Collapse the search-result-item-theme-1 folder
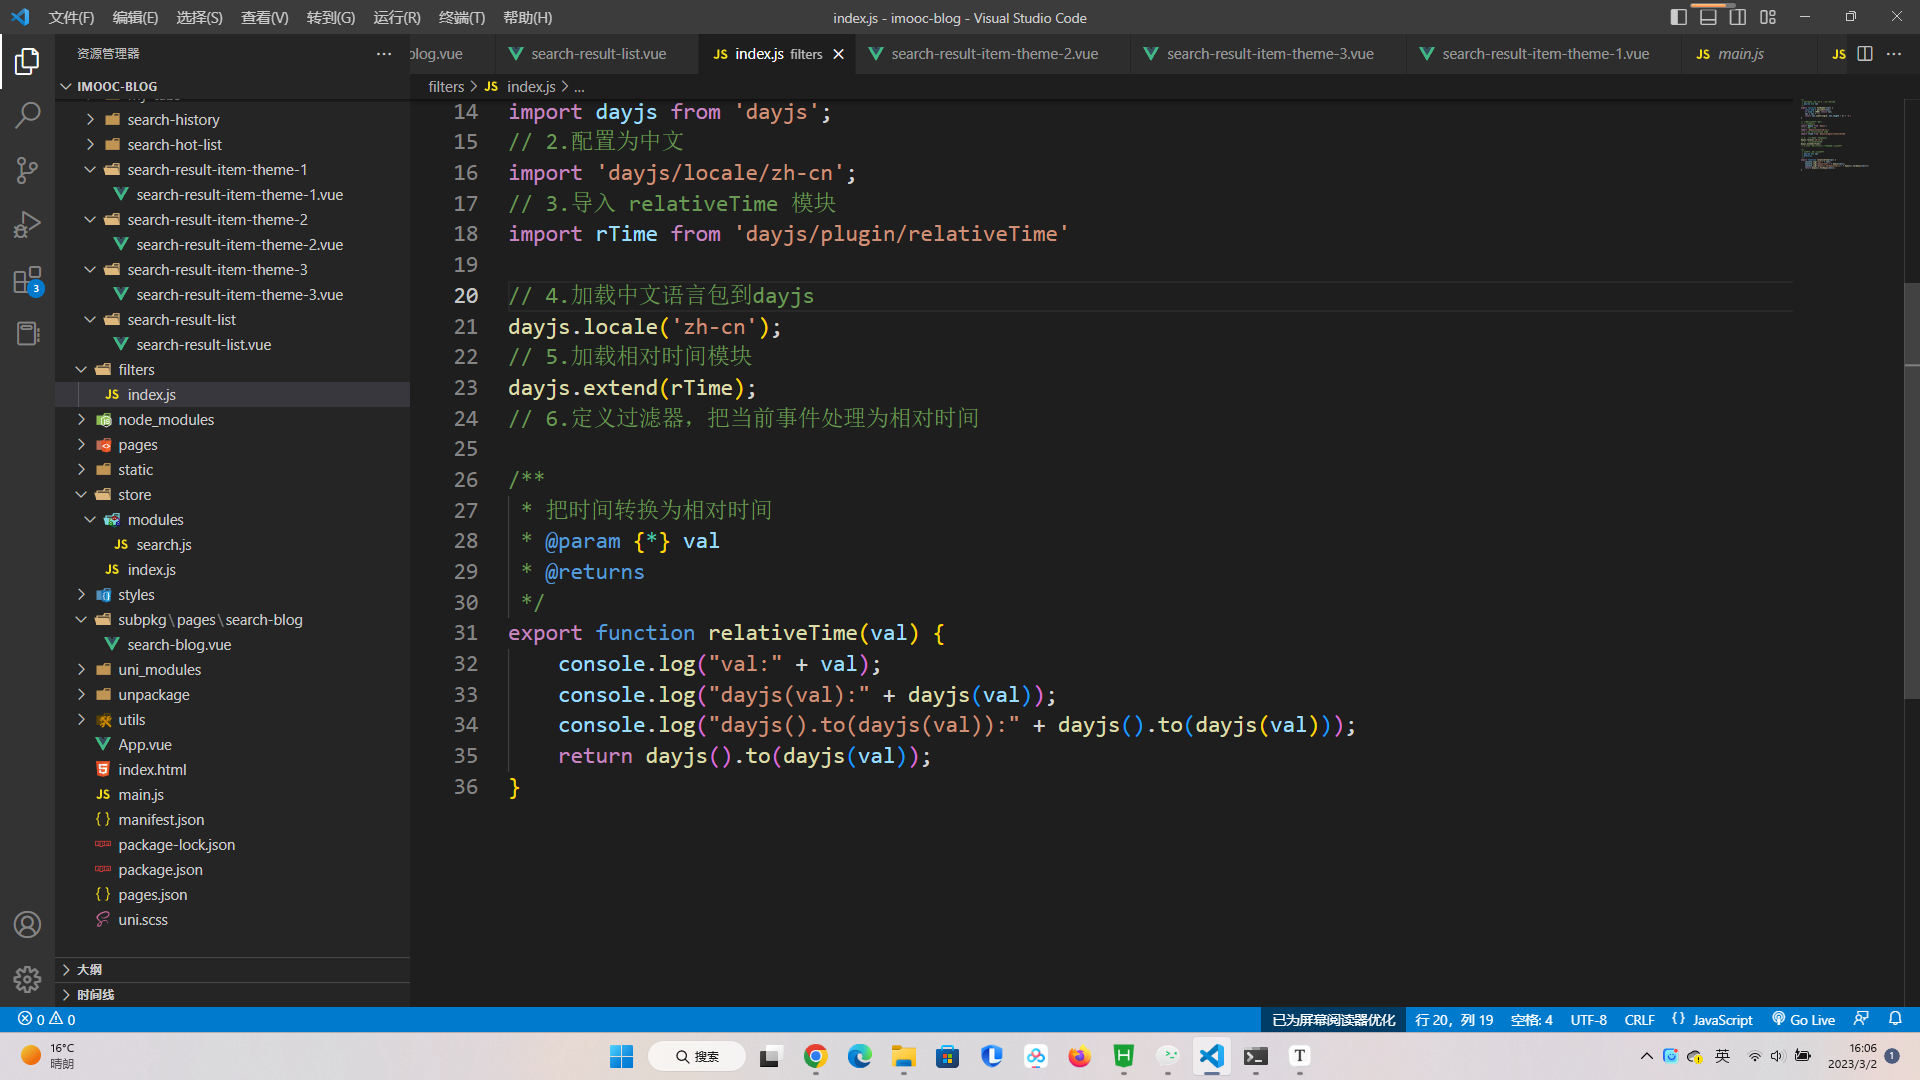Image resolution: width=1920 pixels, height=1080 pixels. 90,169
